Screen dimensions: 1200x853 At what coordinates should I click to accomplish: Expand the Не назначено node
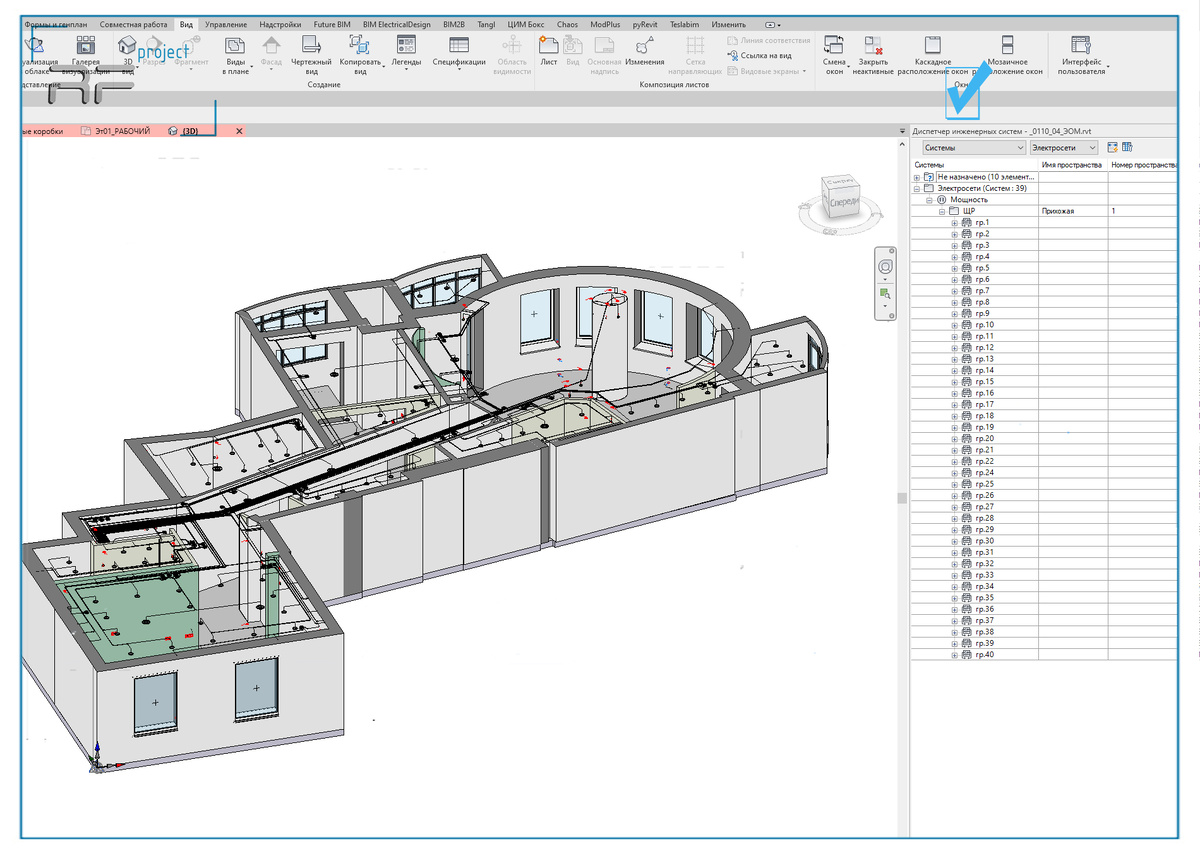point(917,177)
